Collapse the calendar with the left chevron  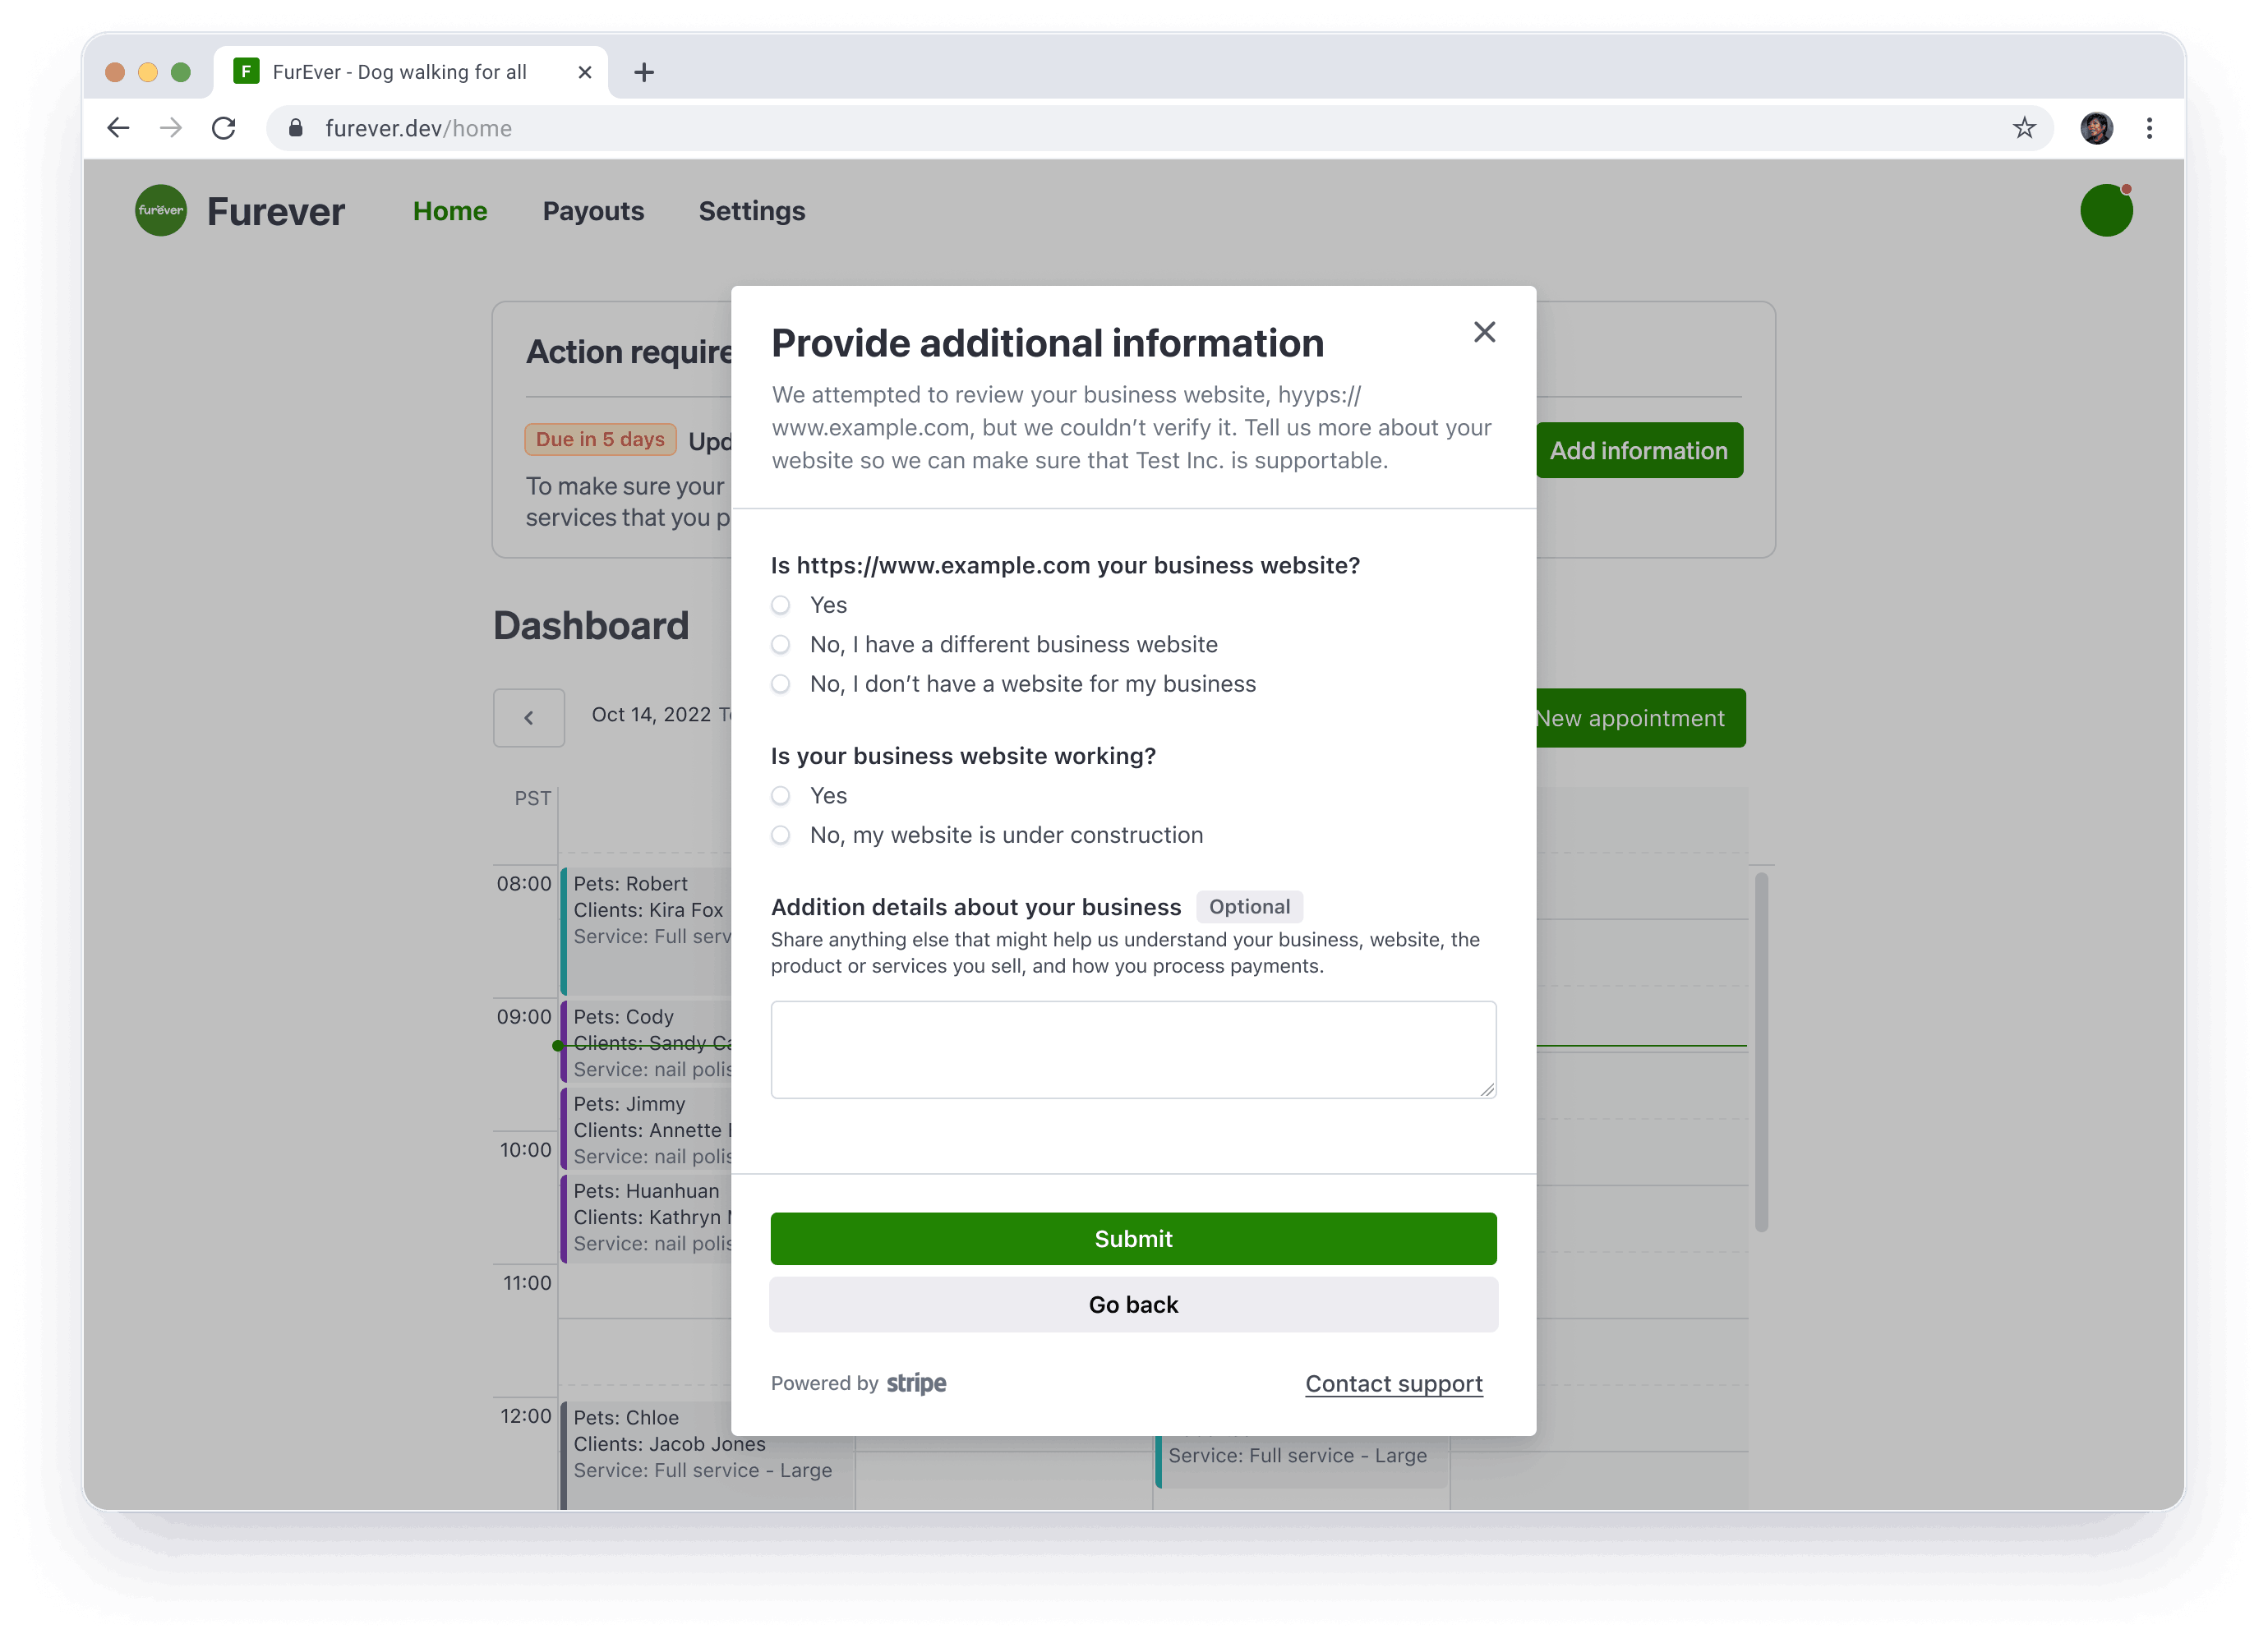528,717
